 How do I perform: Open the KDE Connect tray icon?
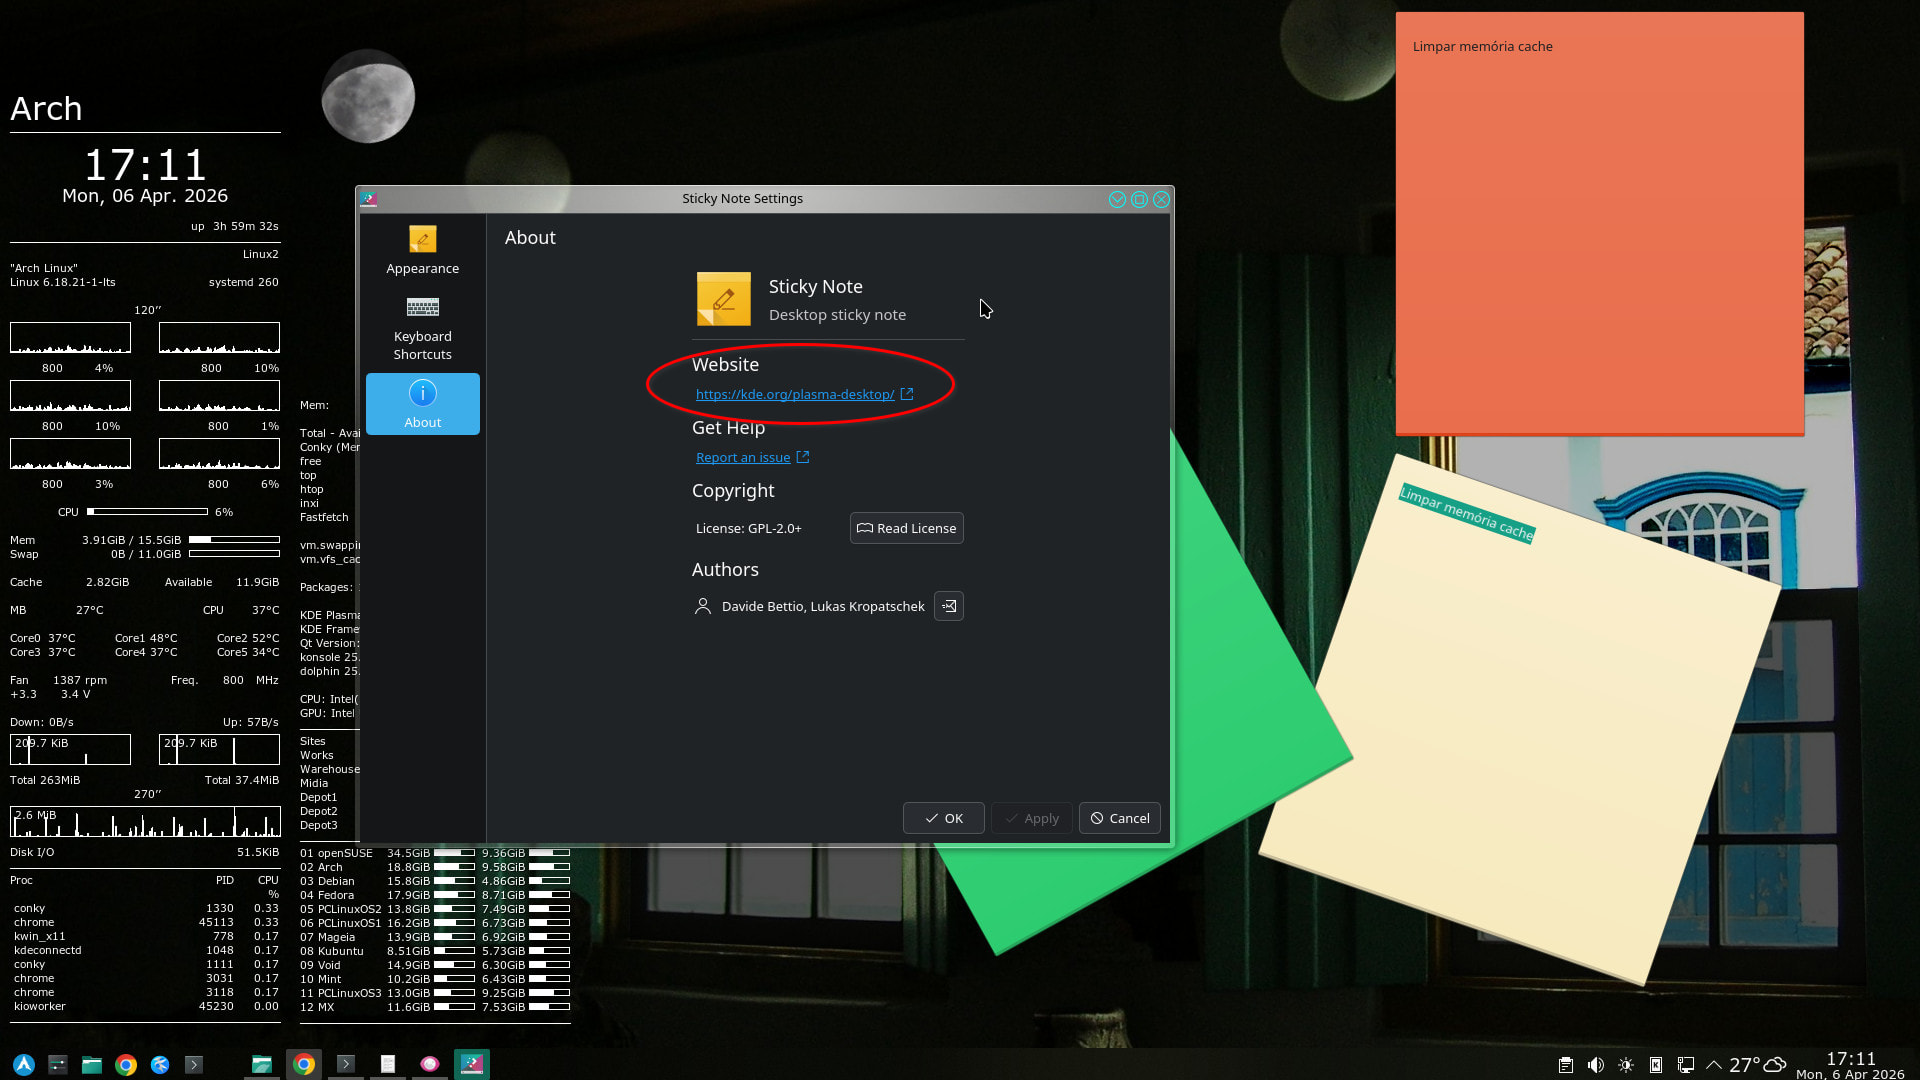click(1656, 1065)
